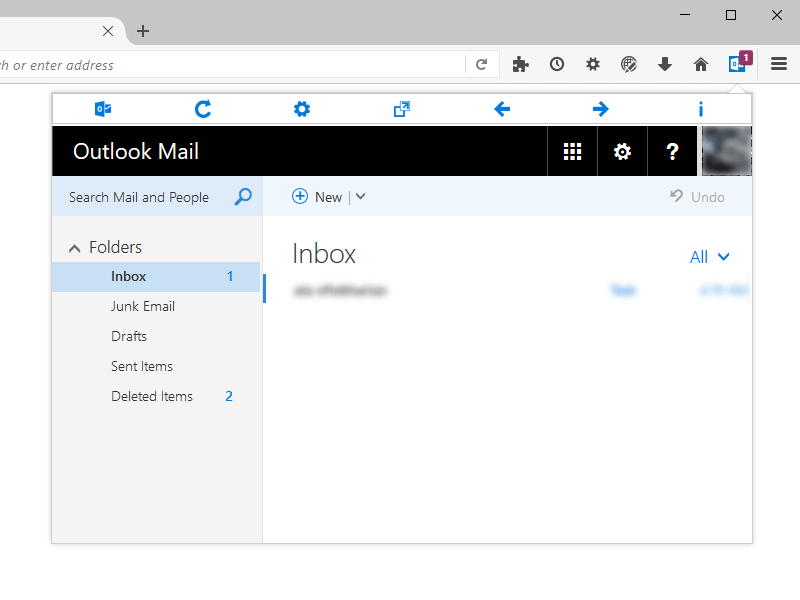Open browser downloads arrow icon
Viewport: 800px width, 600px height.
pyautogui.click(x=665, y=64)
